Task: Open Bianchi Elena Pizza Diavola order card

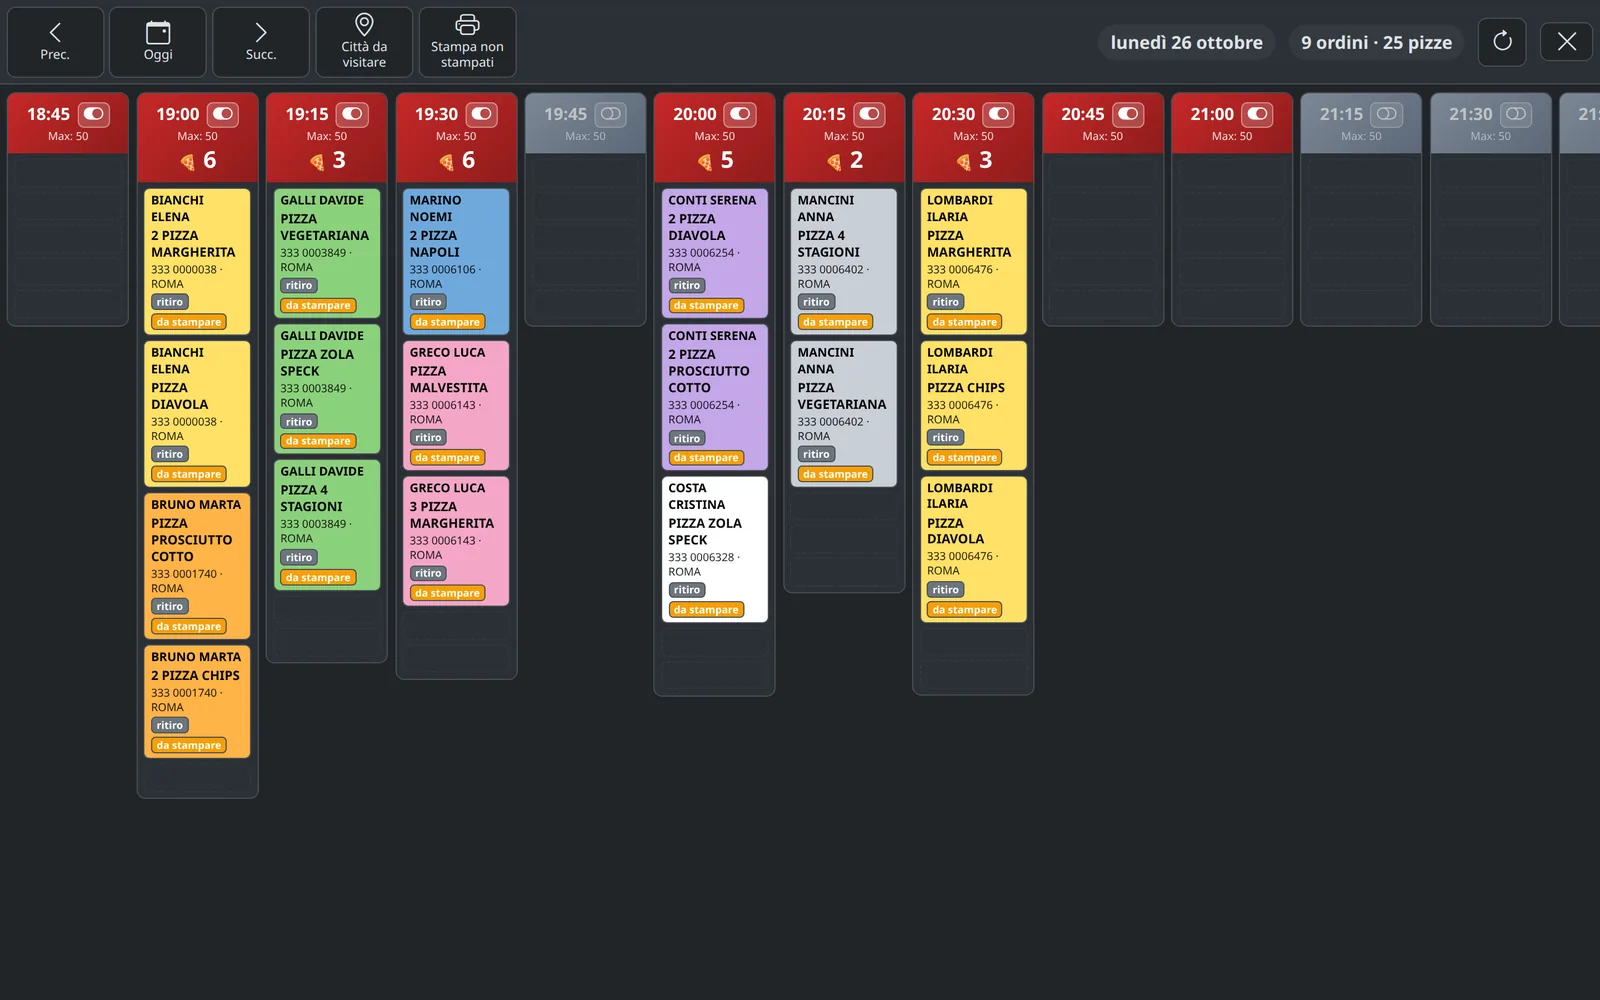Action: [197, 413]
